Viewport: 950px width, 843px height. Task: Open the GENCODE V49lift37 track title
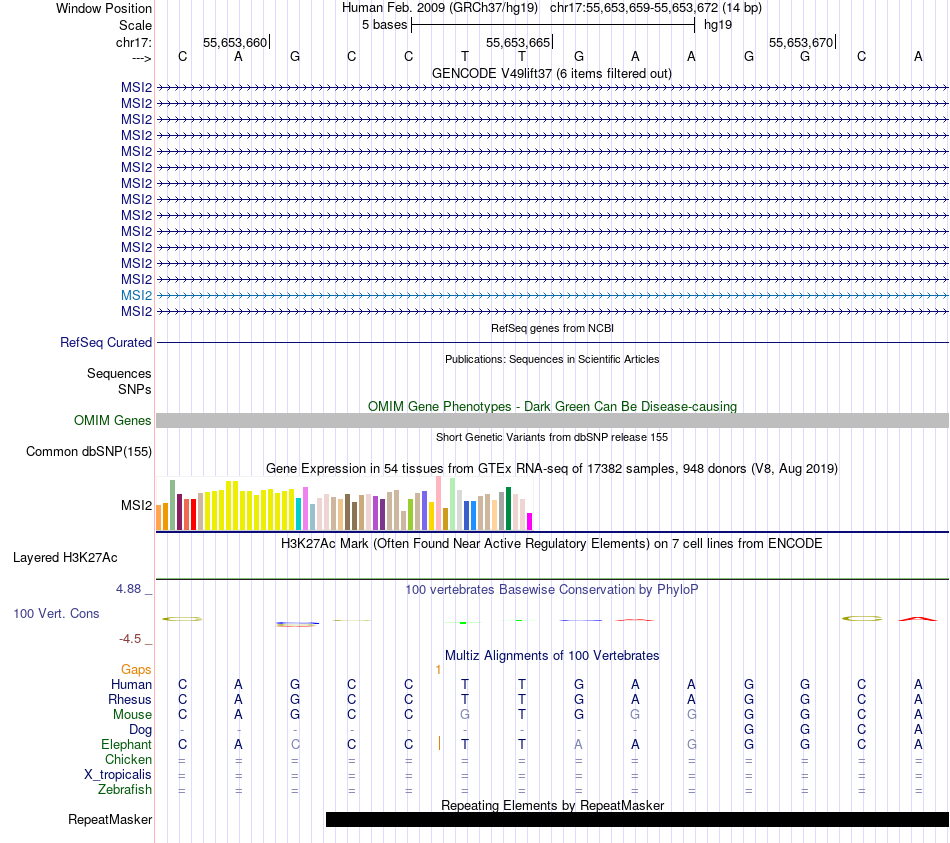click(x=551, y=73)
